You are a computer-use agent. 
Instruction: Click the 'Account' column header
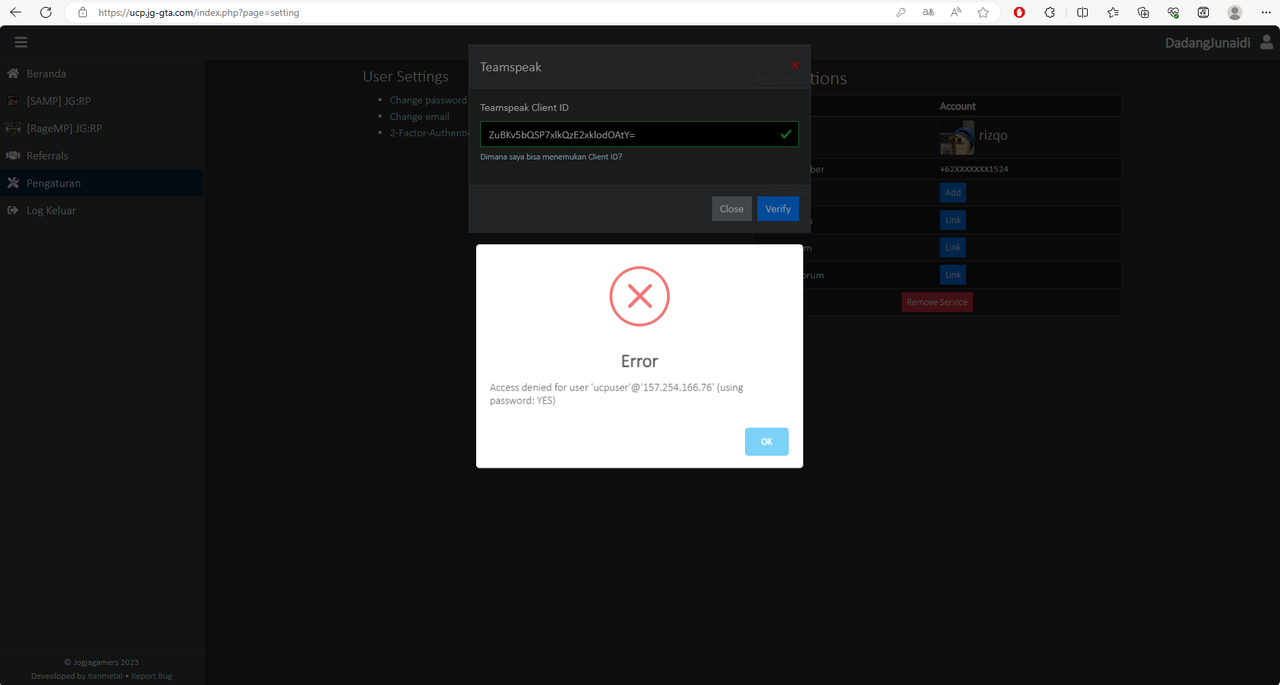[x=958, y=106]
